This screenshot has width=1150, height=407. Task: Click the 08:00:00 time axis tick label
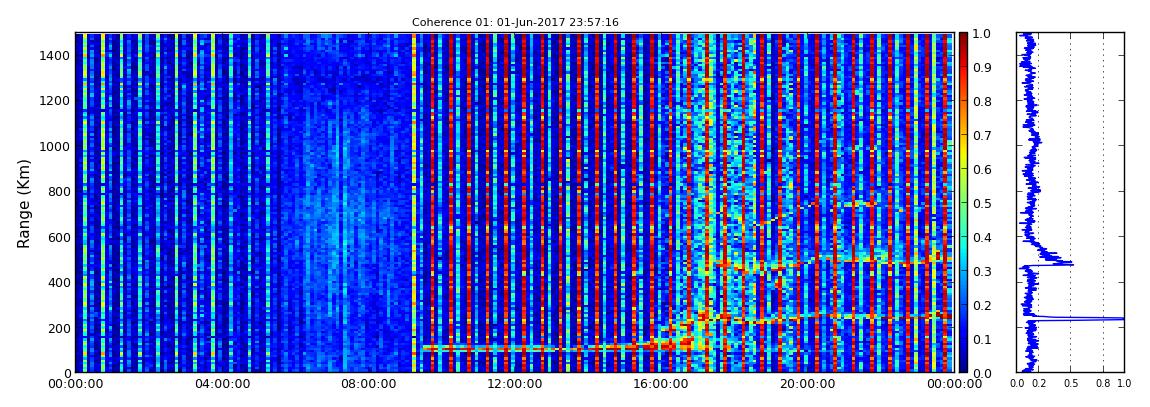(367, 383)
